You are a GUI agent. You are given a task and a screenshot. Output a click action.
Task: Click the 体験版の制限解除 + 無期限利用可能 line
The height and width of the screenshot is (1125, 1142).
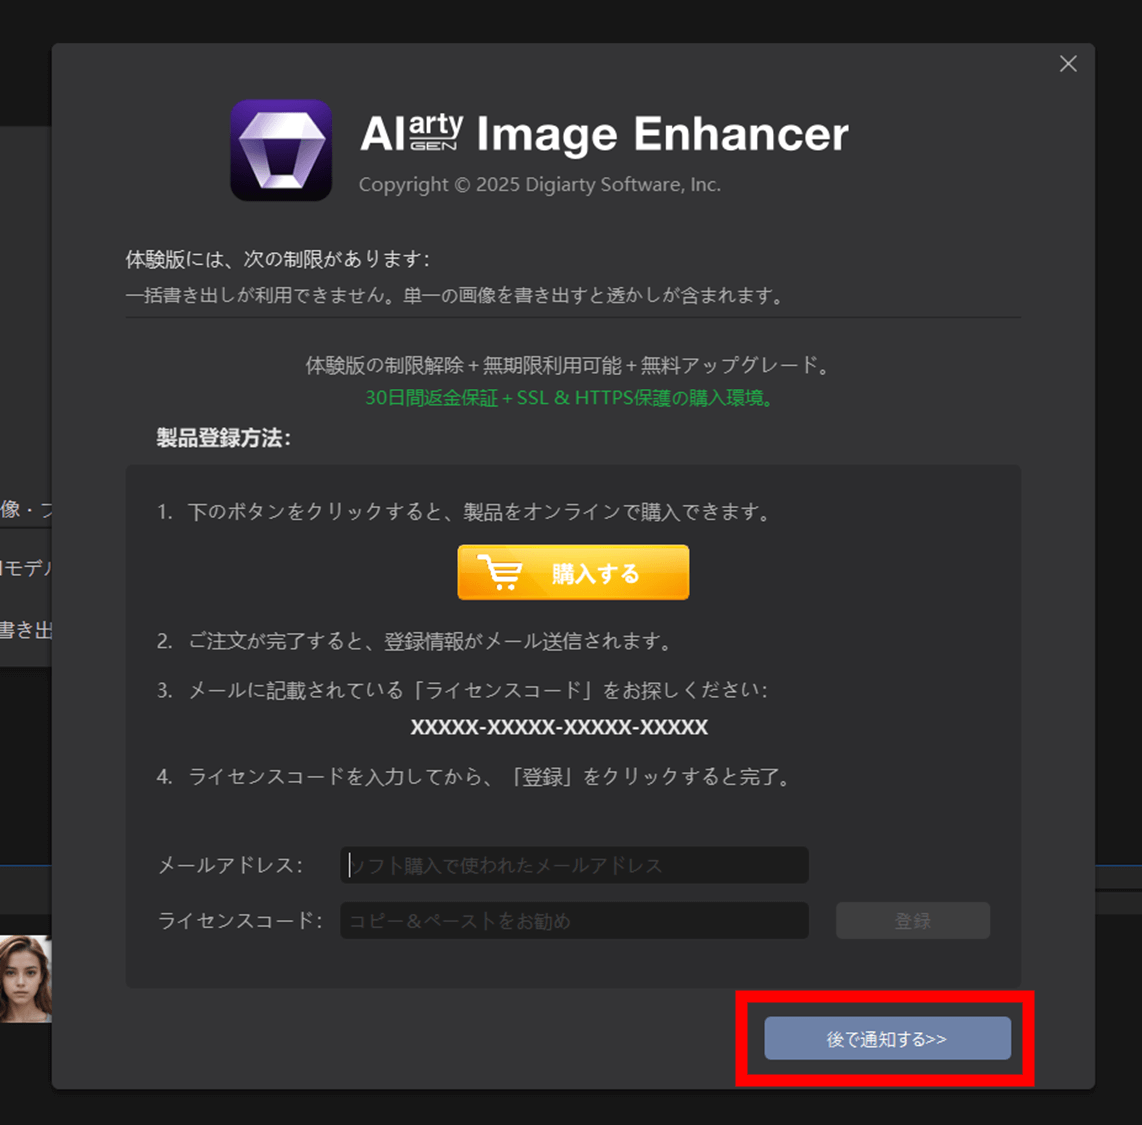[568, 365]
